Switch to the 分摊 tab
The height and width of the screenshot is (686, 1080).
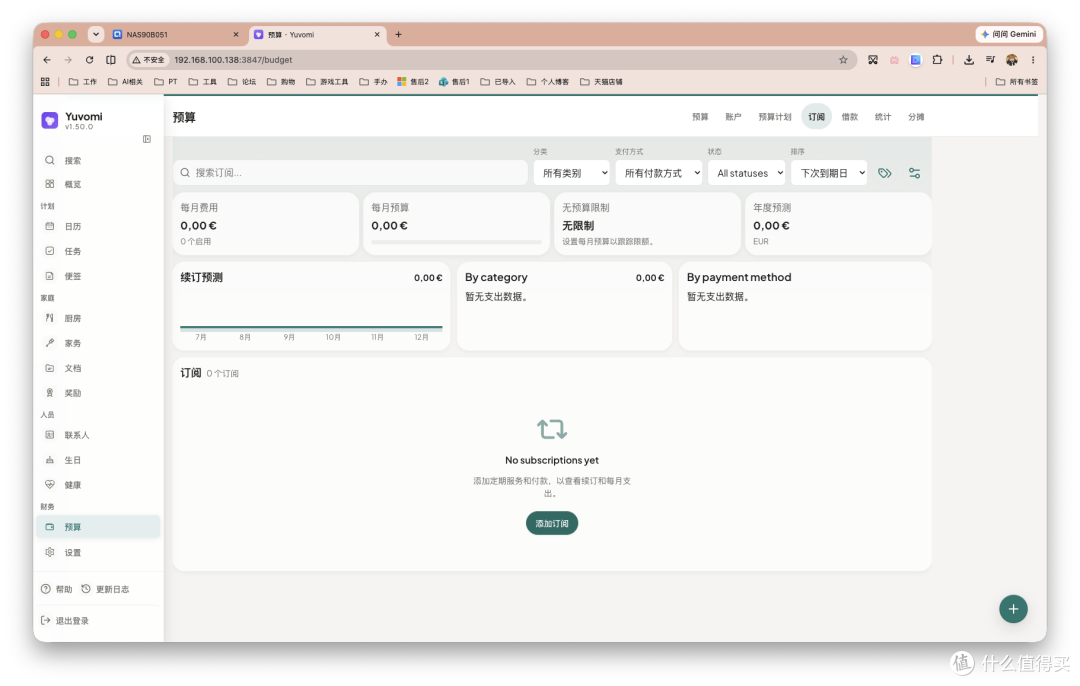[915, 117]
